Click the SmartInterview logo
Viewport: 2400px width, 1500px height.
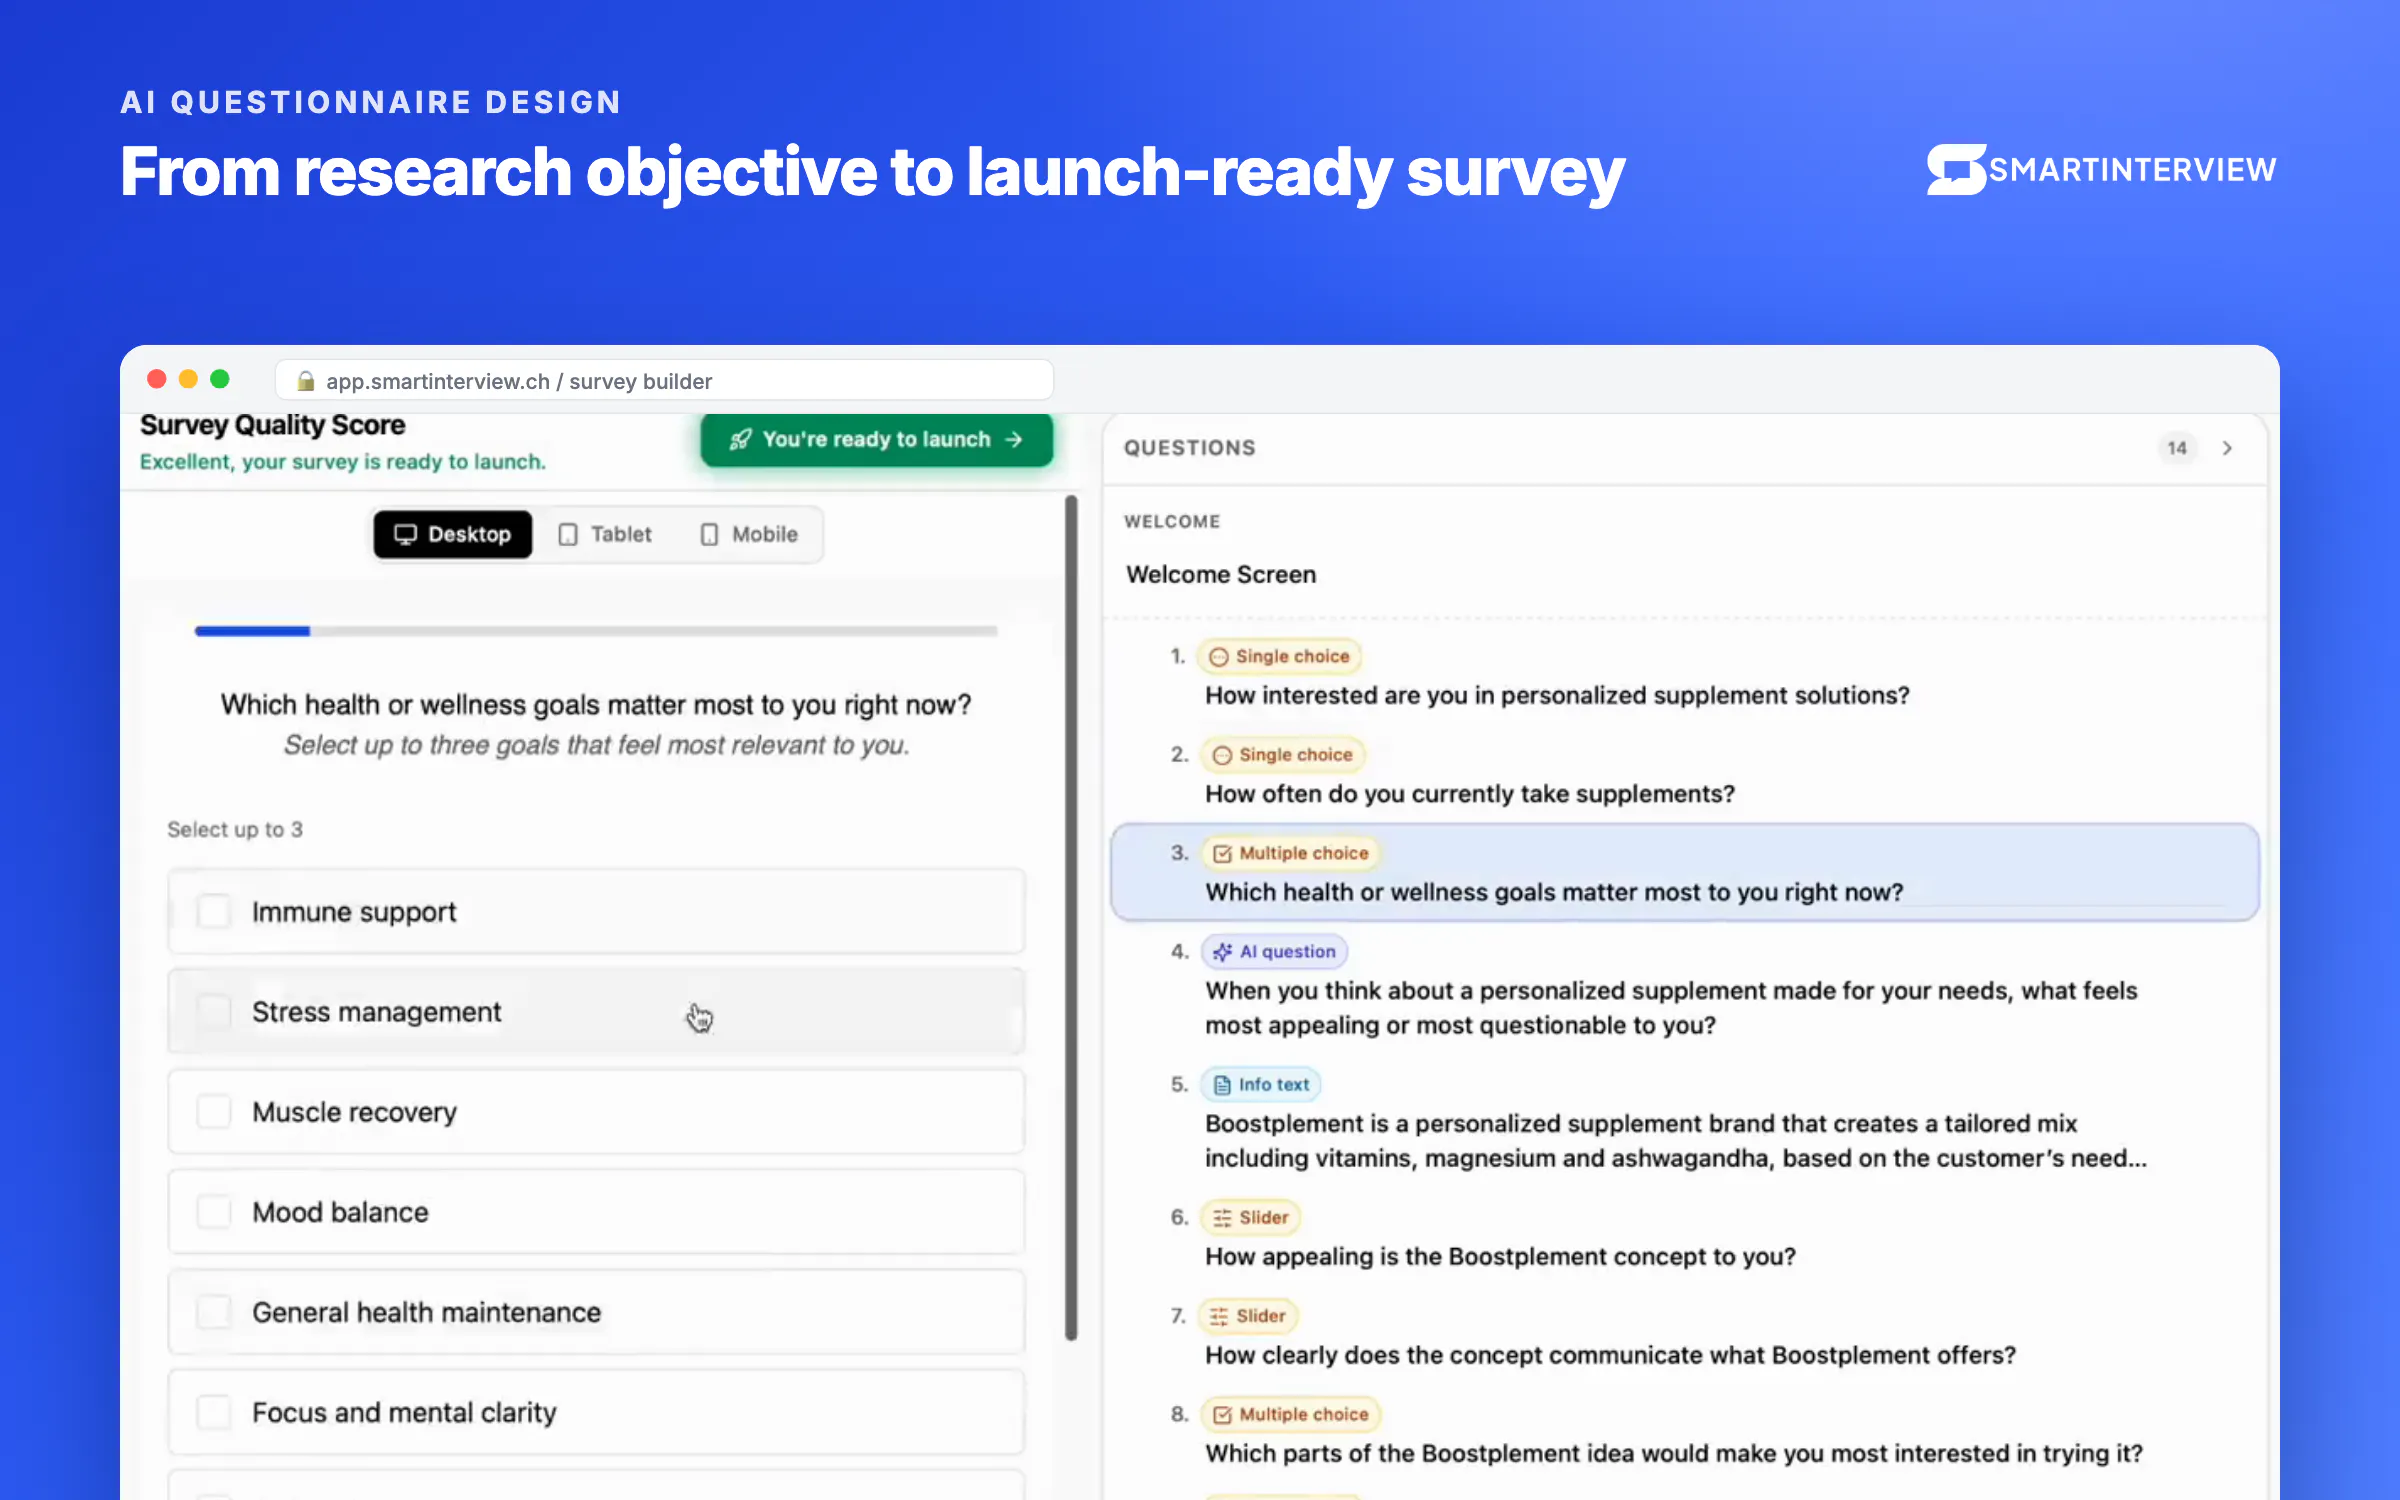click(2102, 170)
